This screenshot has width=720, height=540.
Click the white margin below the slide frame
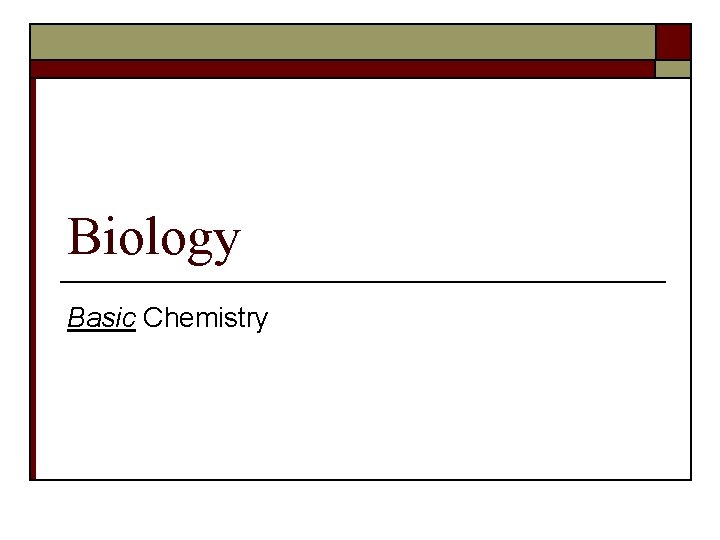[x=360, y=510]
